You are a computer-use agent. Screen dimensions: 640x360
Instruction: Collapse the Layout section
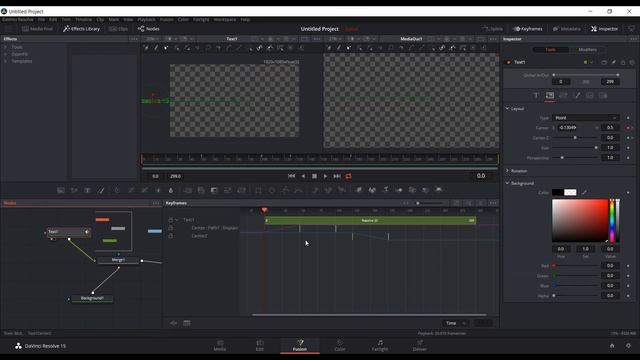click(507, 109)
